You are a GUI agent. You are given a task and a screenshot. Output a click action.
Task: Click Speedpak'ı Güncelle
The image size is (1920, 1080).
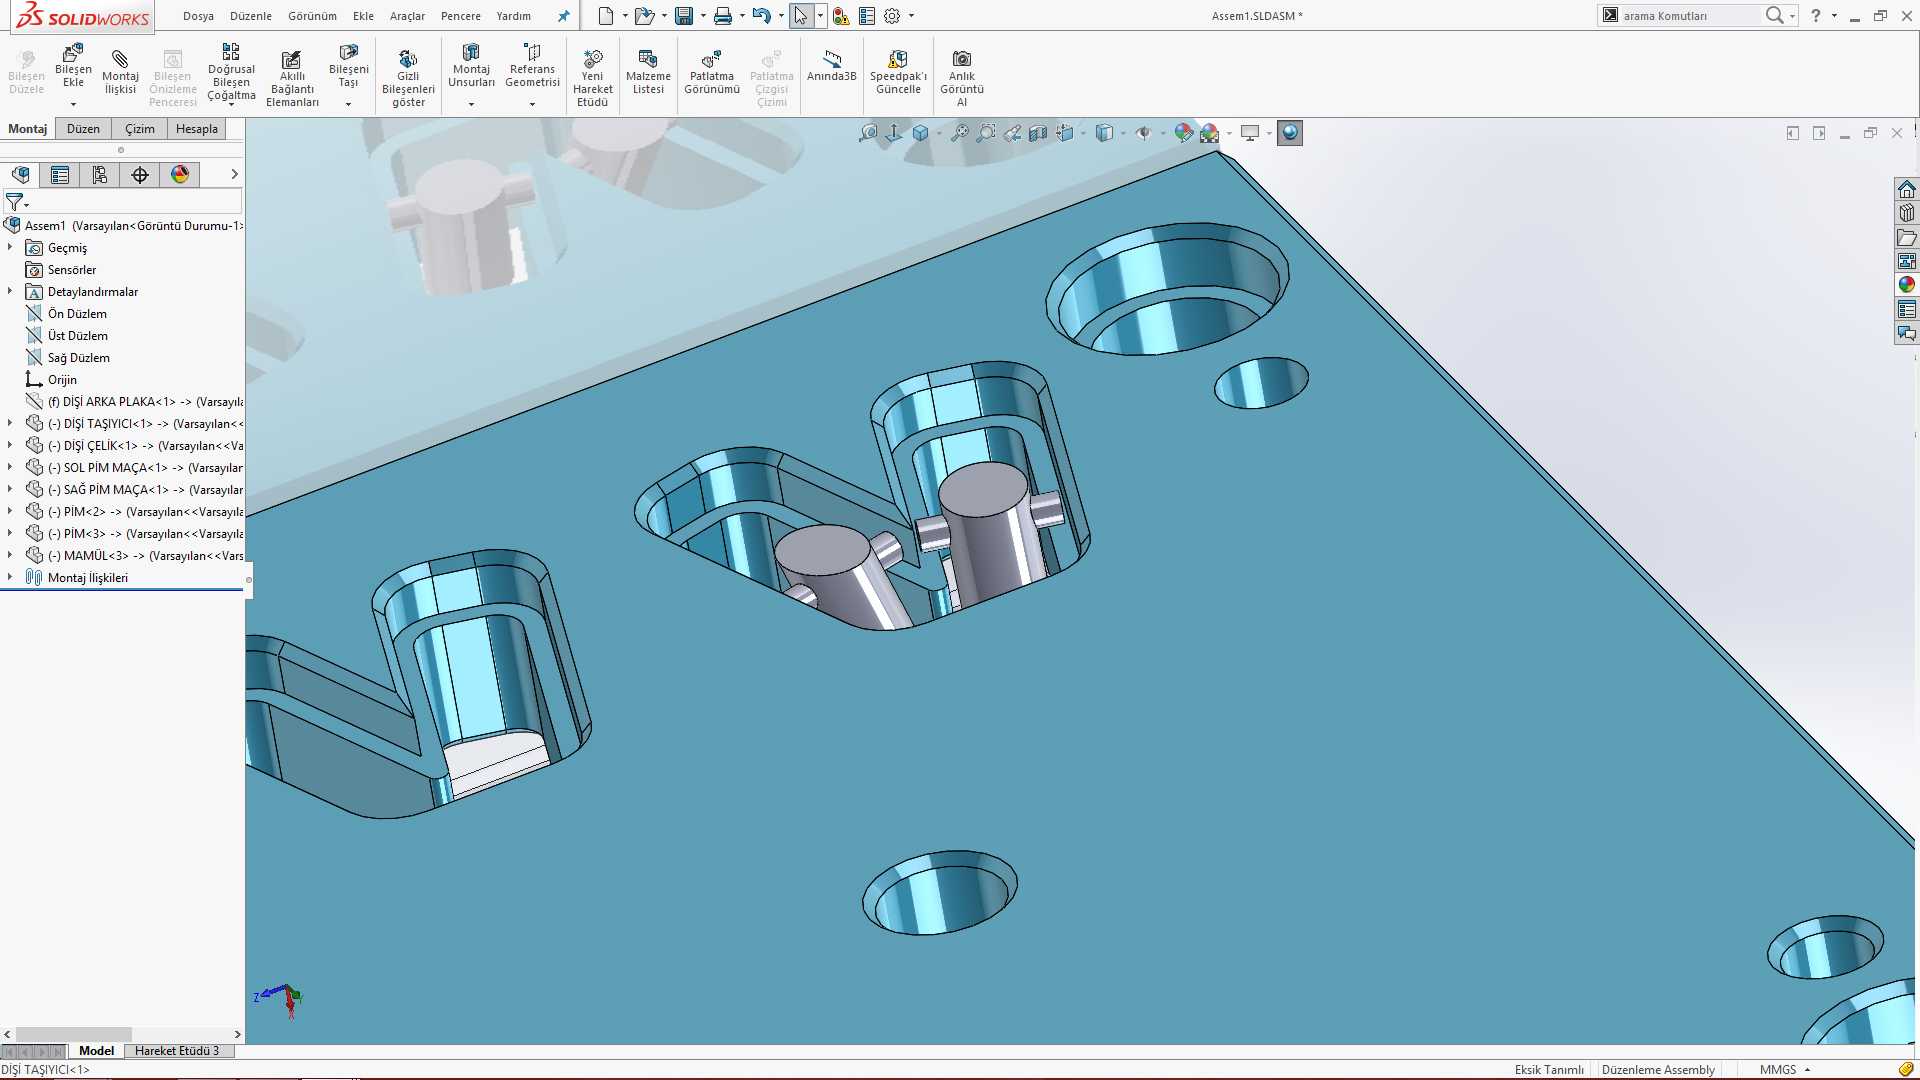coord(898,73)
